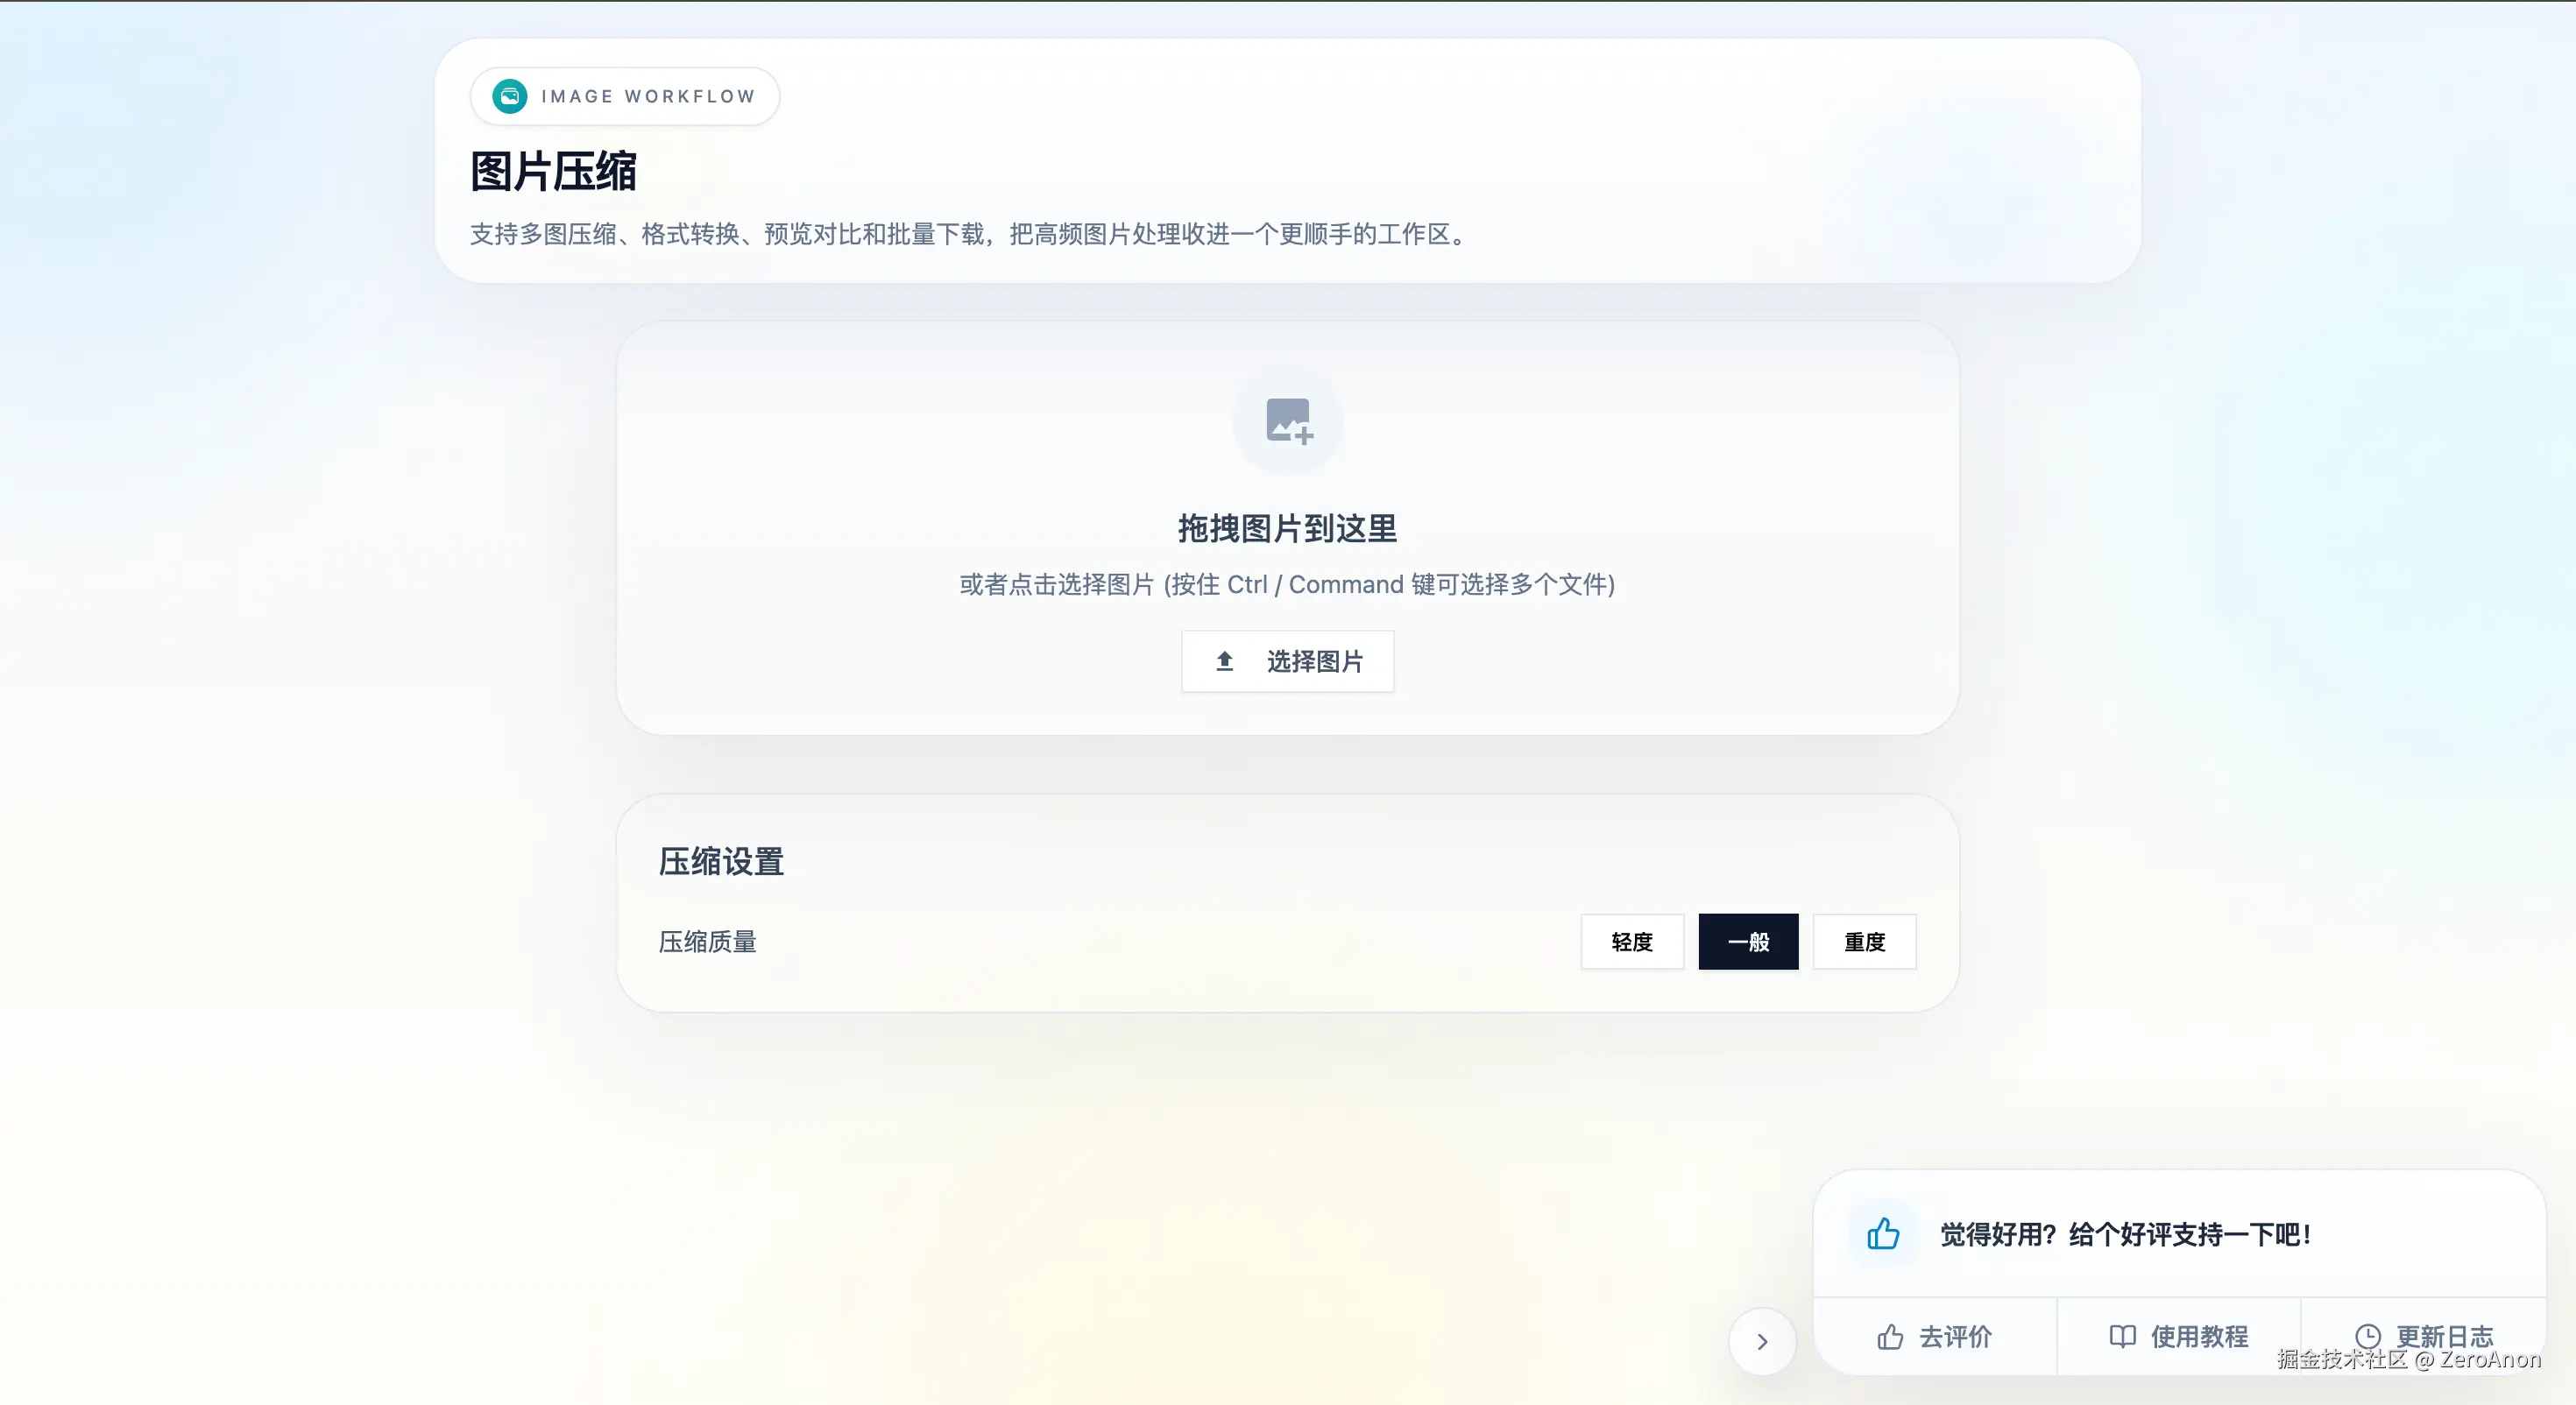Screen dimensions: 2576x1405
Task: Click the large blue thumbs-up icon
Action: click(x=1883, y=1234)
